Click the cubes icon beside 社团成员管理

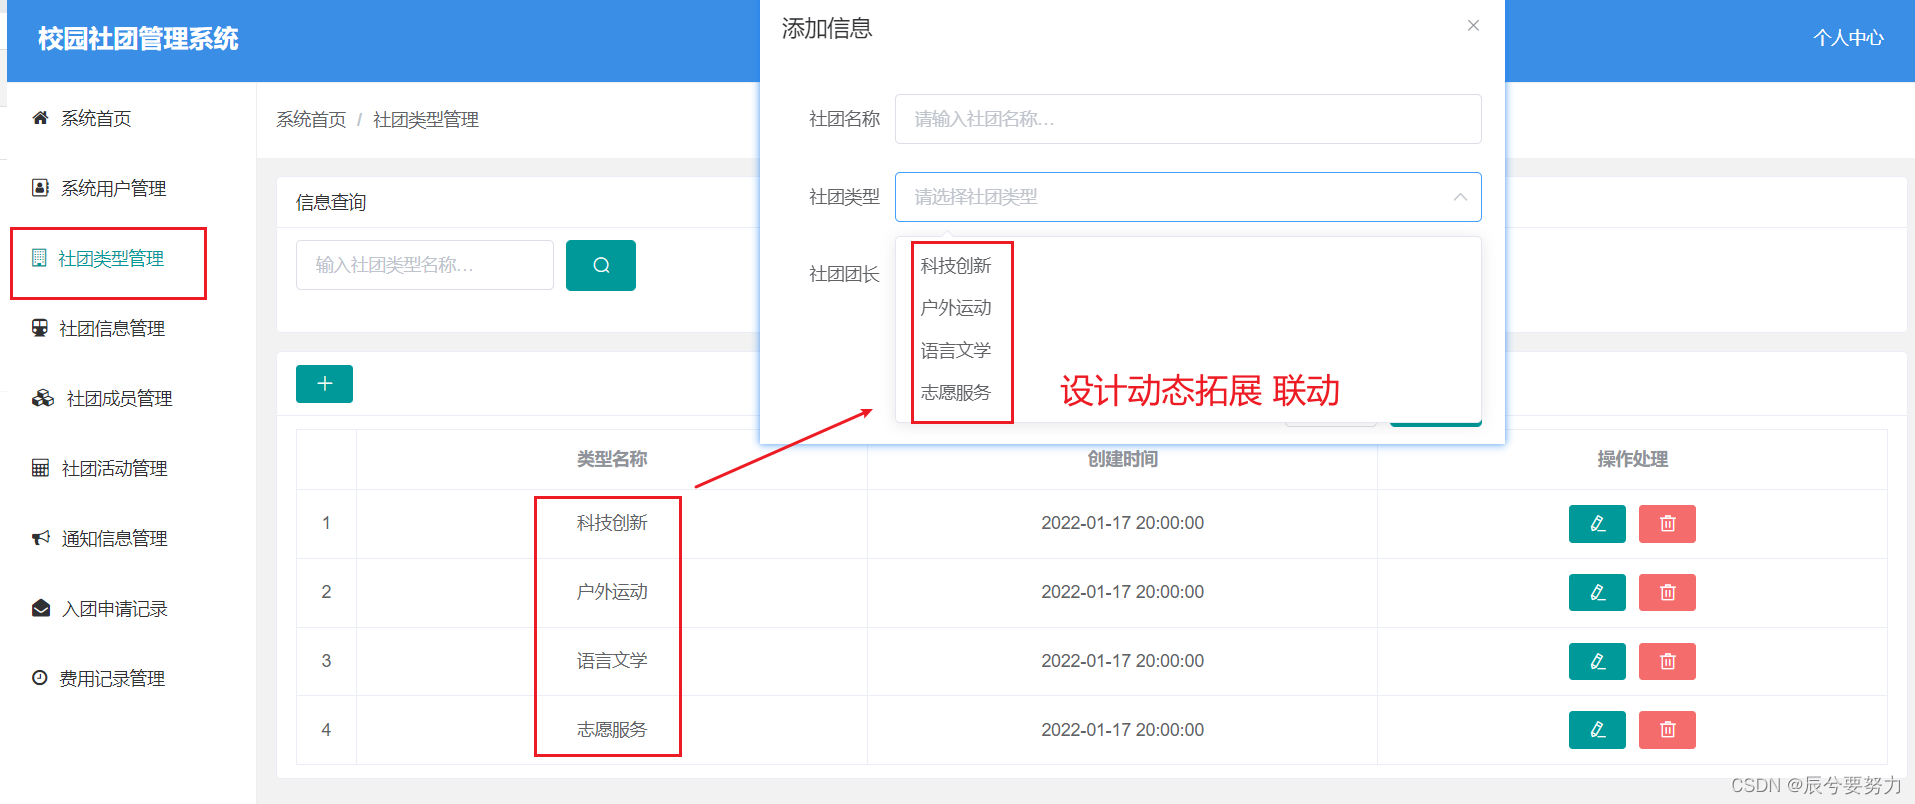pos(43,398)
